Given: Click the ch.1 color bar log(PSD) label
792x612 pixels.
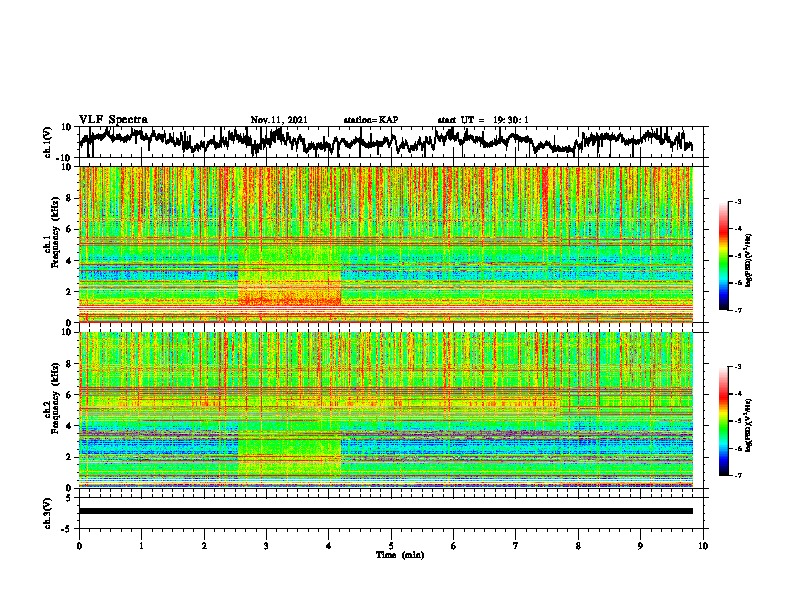Looking at the screenshot, I should pos(749,261).
